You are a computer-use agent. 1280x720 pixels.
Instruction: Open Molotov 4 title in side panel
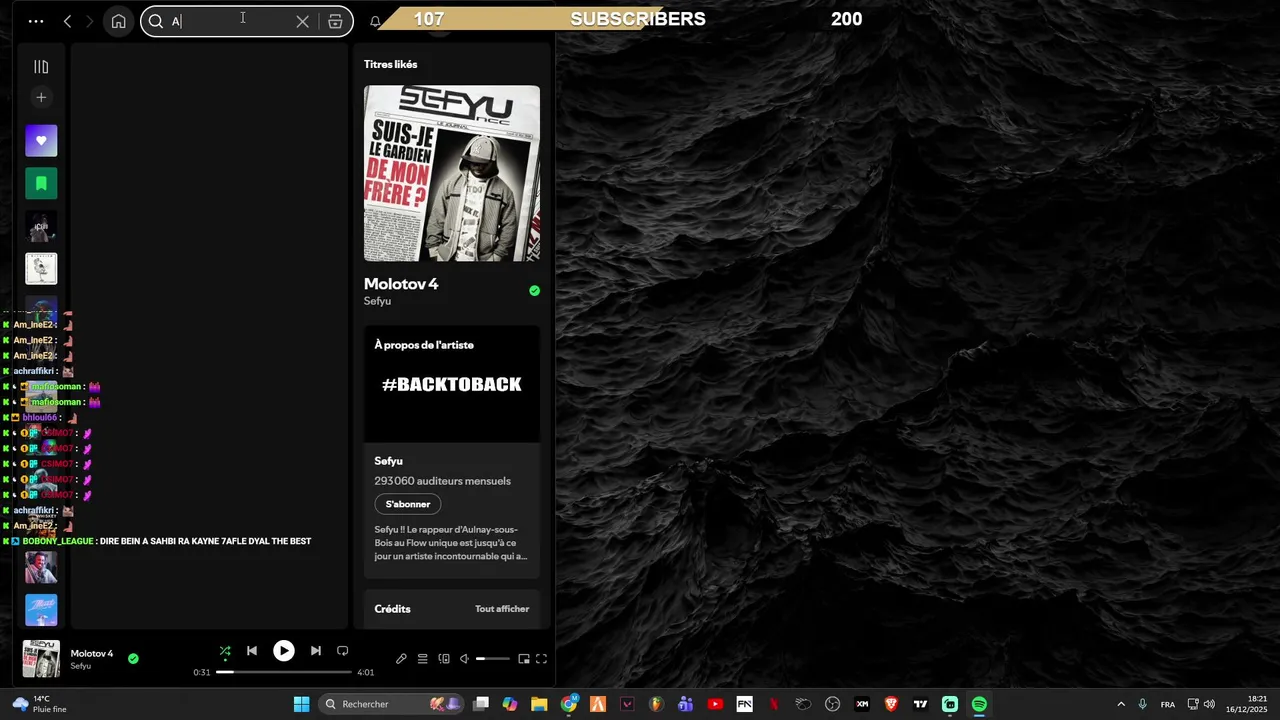(401, 284)
